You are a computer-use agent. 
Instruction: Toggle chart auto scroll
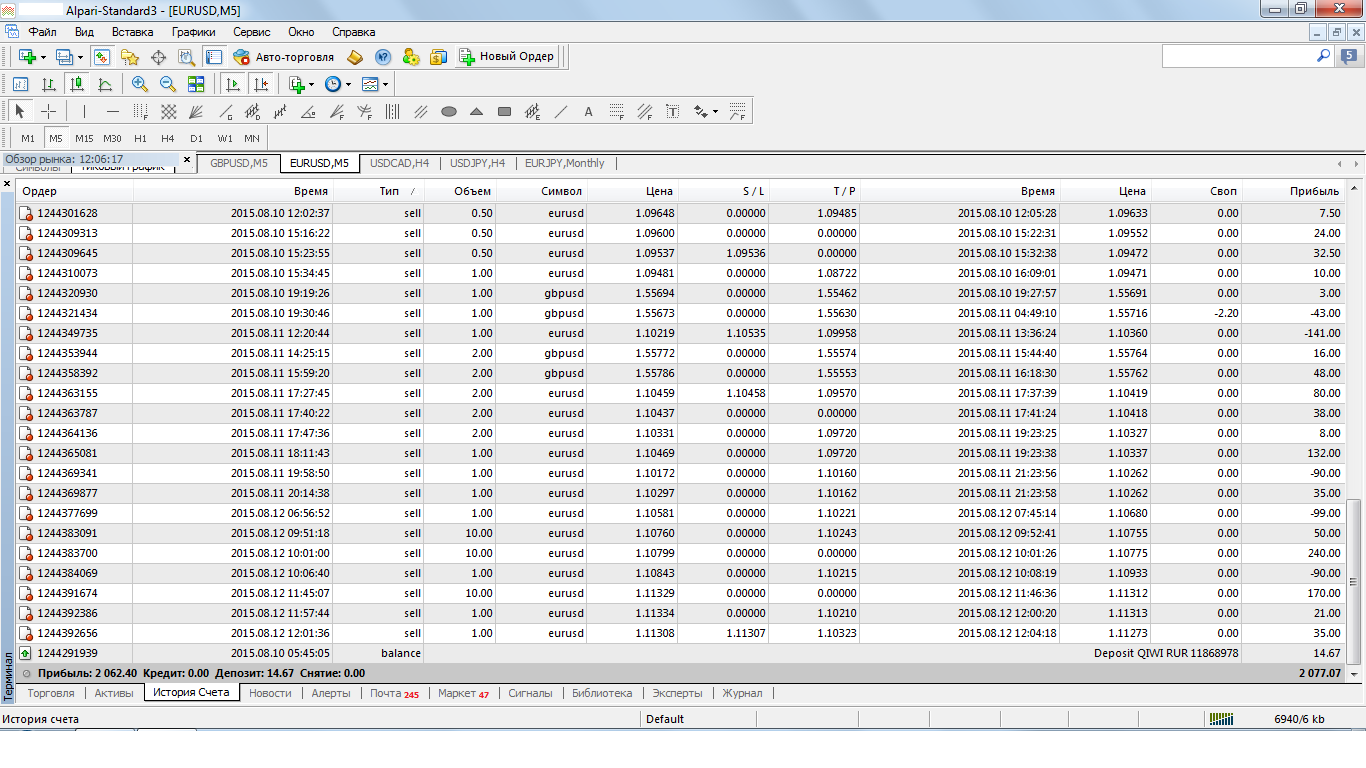[x=233, y=84]
